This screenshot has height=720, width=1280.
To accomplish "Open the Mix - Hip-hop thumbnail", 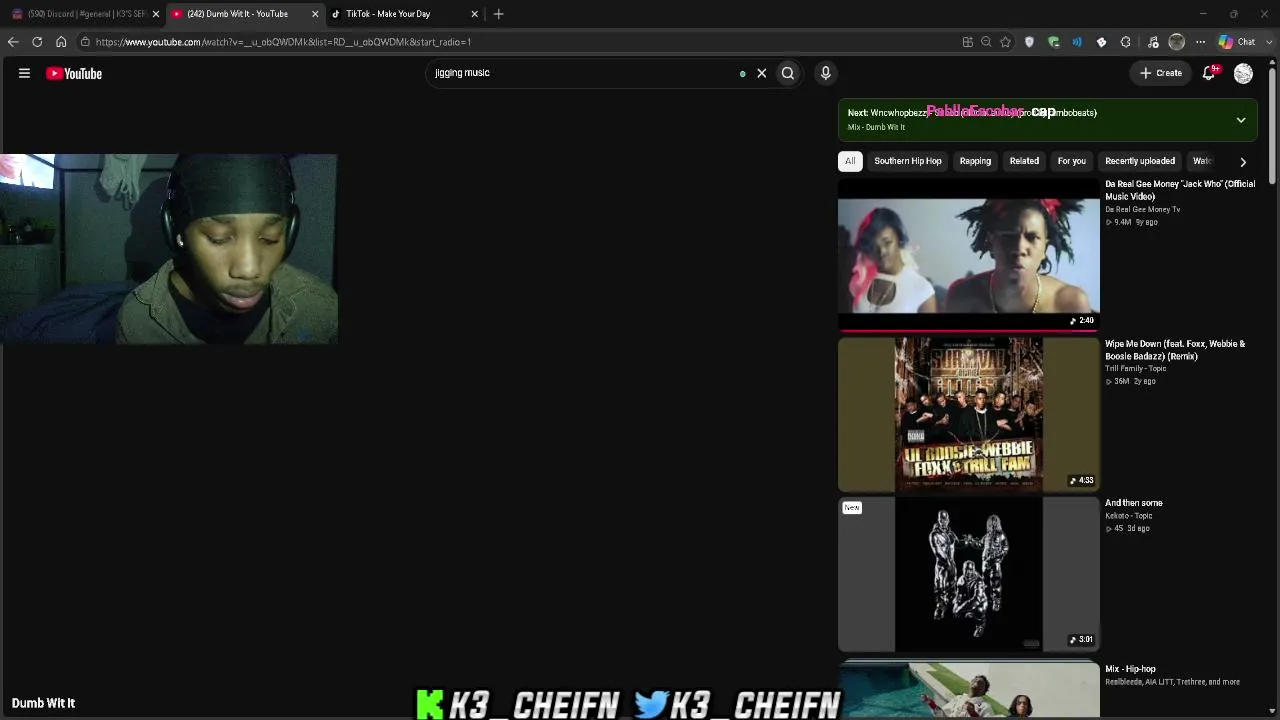I will click(x=968, y=688).
